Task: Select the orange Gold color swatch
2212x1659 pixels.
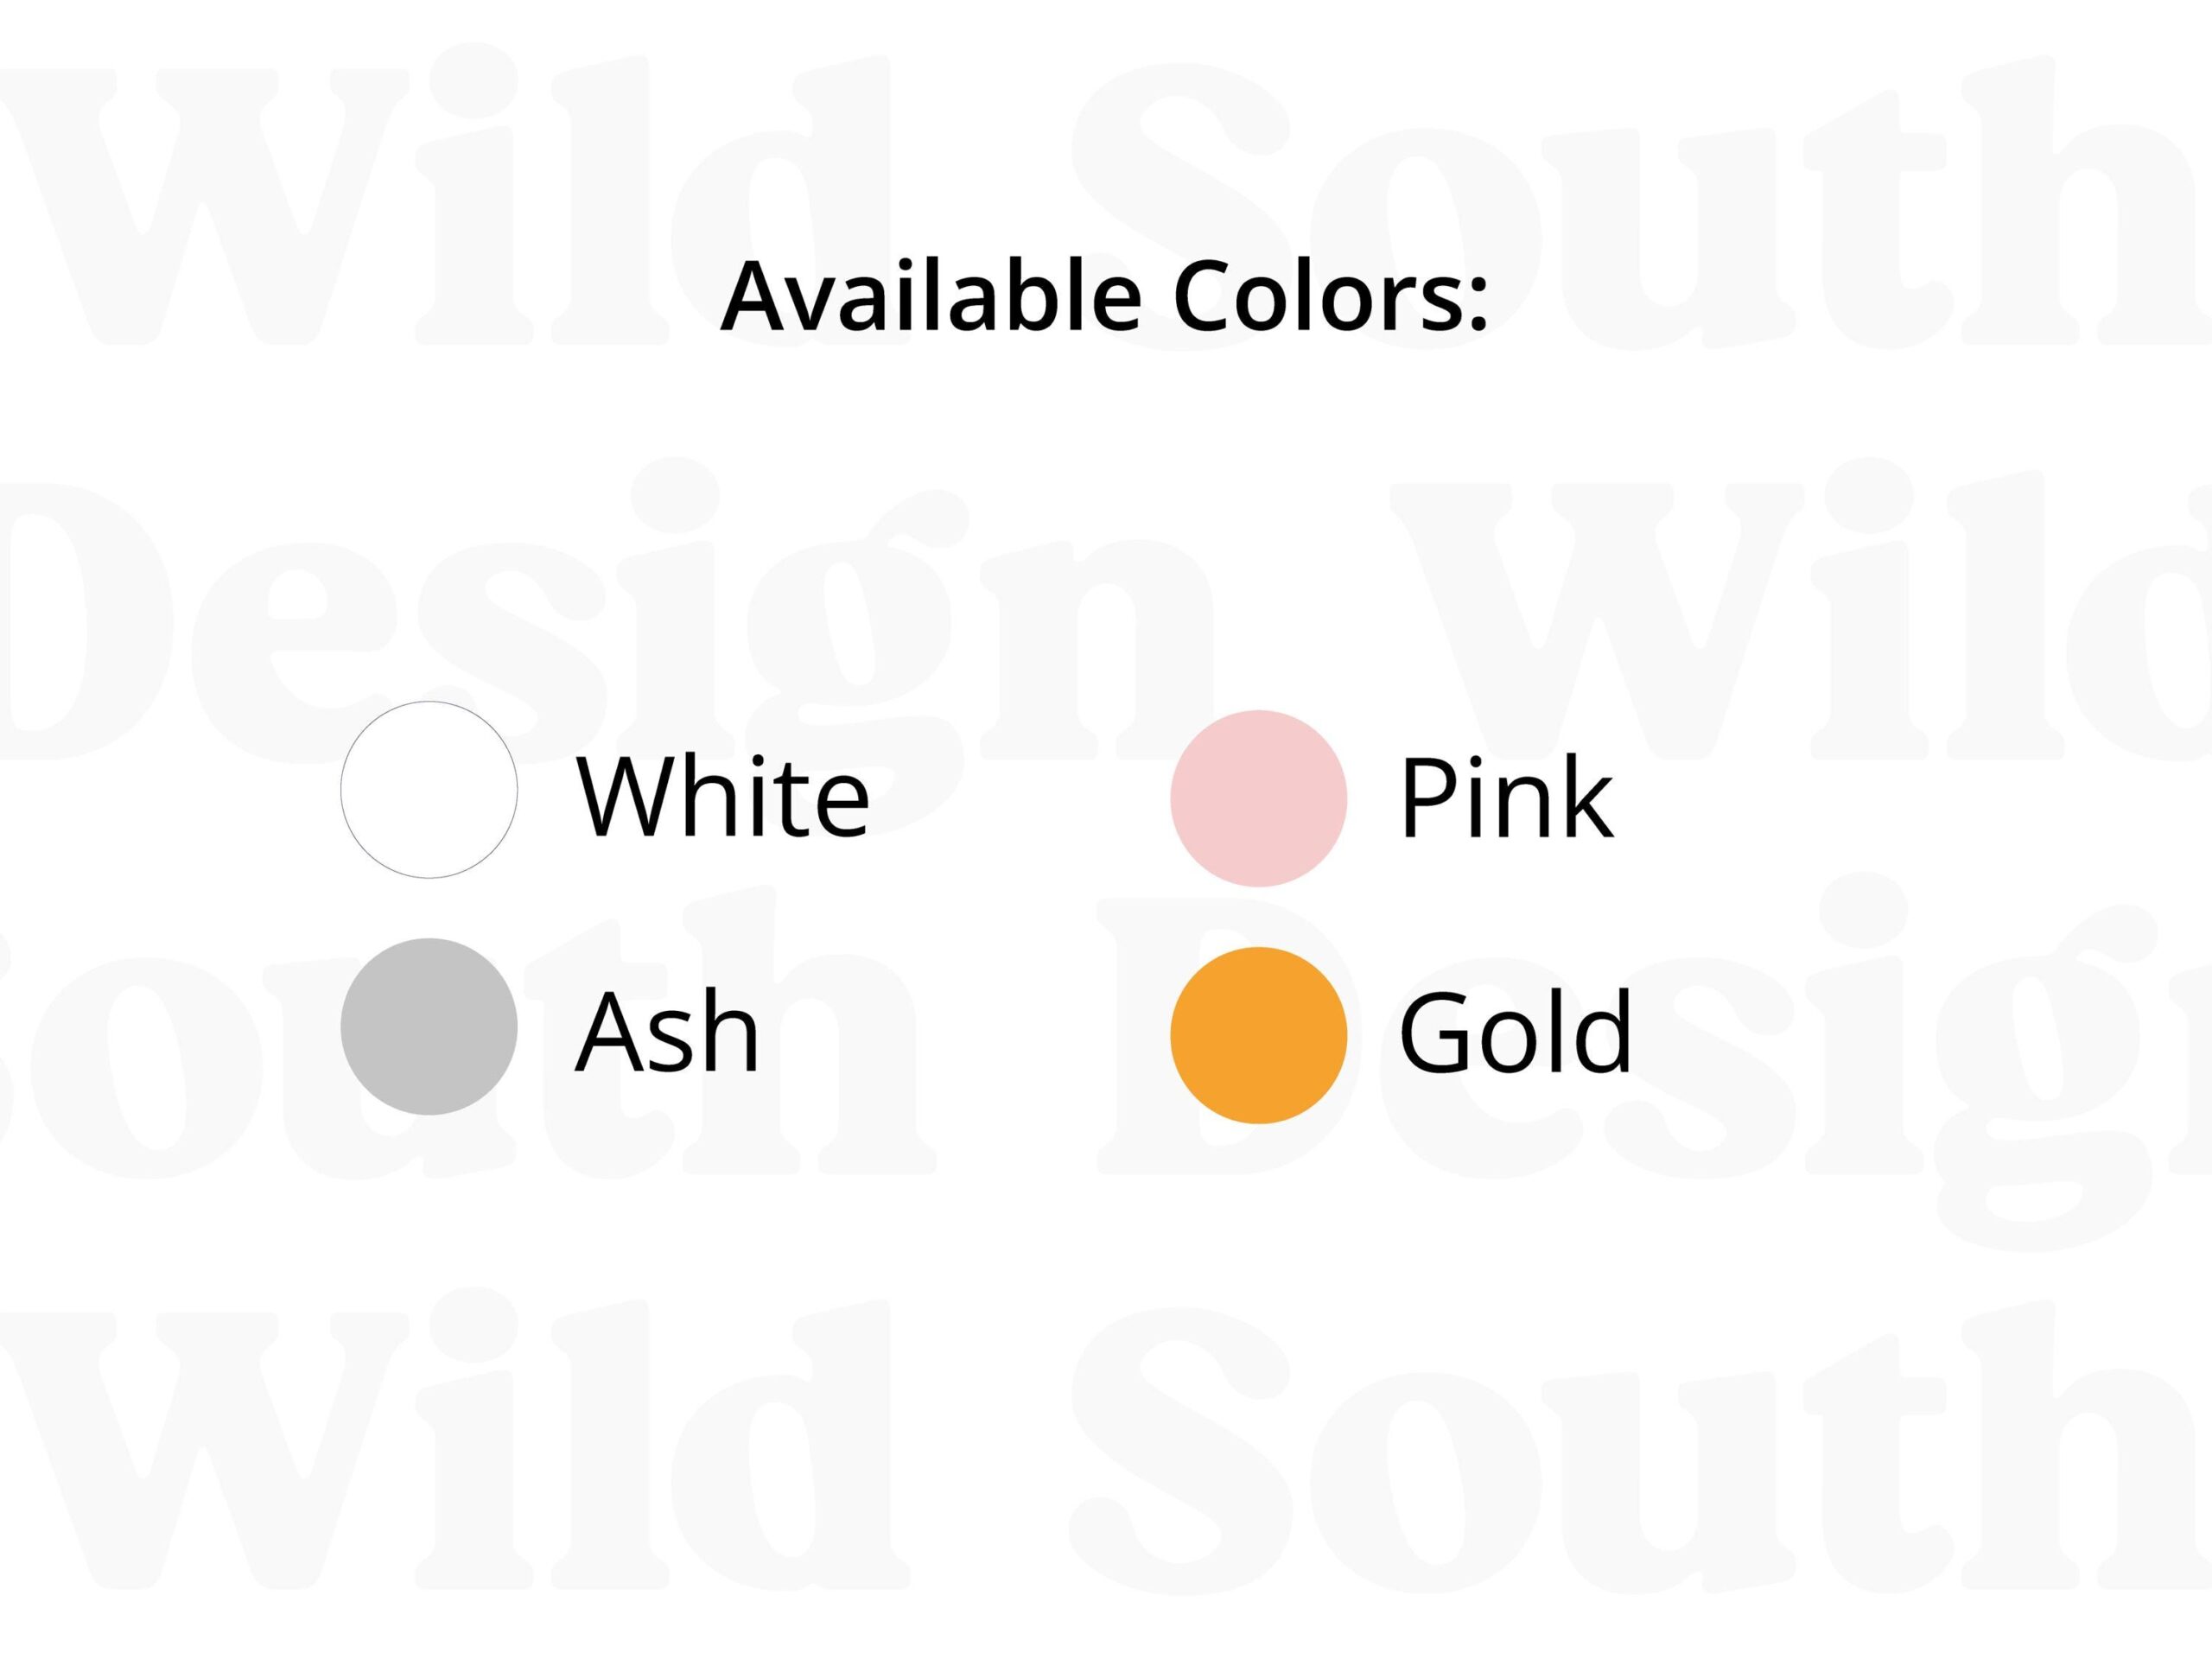Action: pyautogui.click(x=1258, y=1035)
